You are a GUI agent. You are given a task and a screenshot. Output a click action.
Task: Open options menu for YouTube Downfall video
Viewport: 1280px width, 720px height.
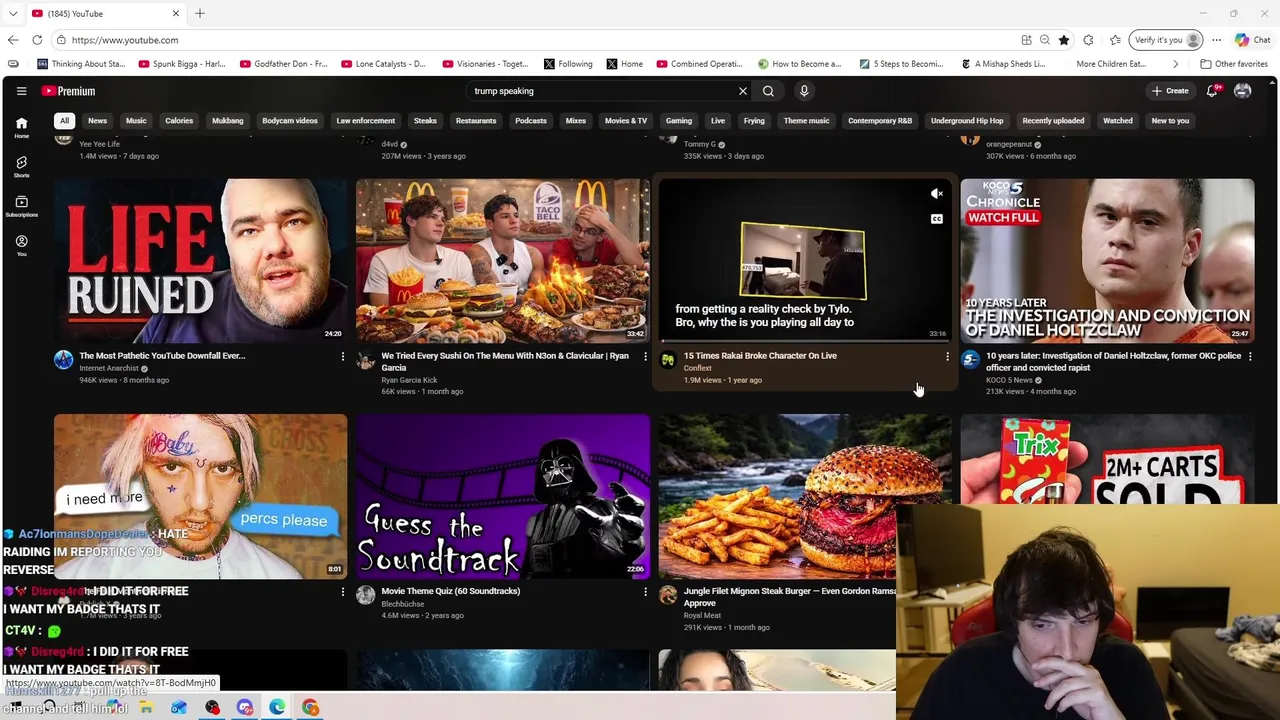coord(342,357)
